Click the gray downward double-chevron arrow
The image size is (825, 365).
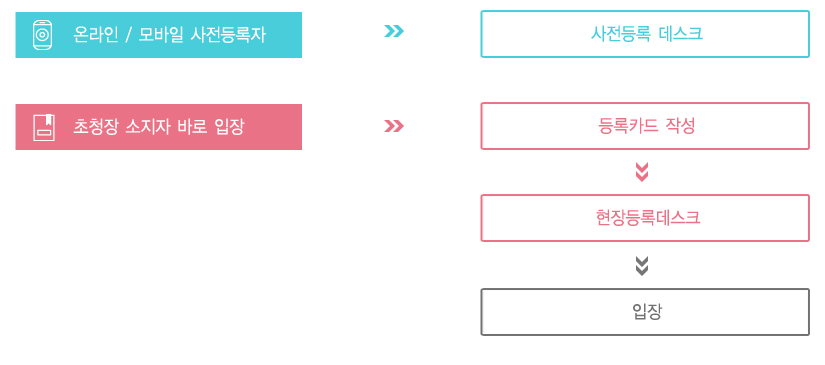(642, 266)
